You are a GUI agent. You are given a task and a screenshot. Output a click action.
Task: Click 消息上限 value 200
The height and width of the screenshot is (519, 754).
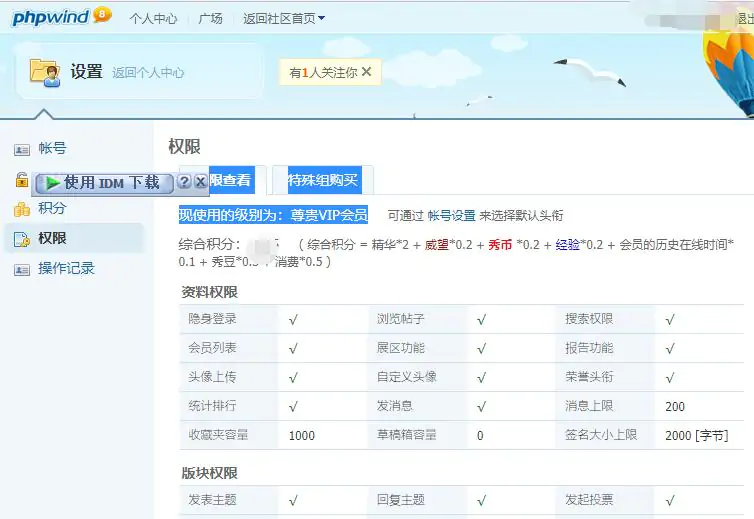[x=675, y=407]
